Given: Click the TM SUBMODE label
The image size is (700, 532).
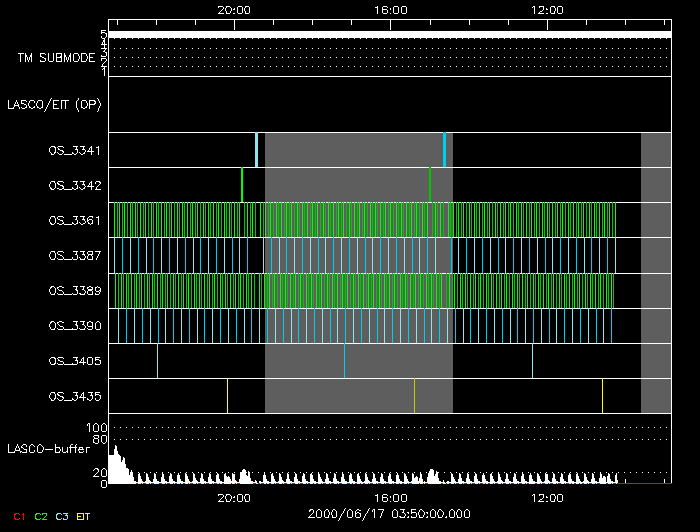Looking at the screenshot, I should tap(56, 58).
